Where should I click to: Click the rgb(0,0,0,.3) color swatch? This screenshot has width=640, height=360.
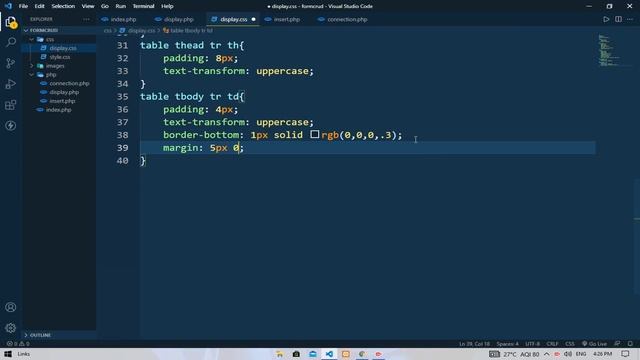[315, 134]
